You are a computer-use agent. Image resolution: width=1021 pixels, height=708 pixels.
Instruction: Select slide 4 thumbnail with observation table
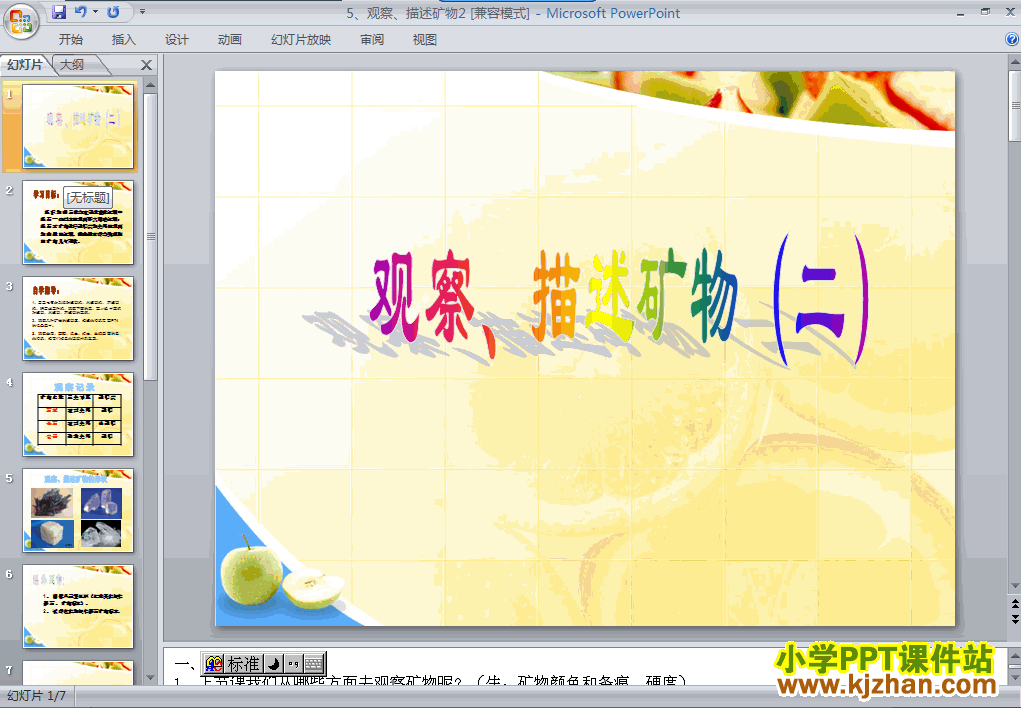78,414
